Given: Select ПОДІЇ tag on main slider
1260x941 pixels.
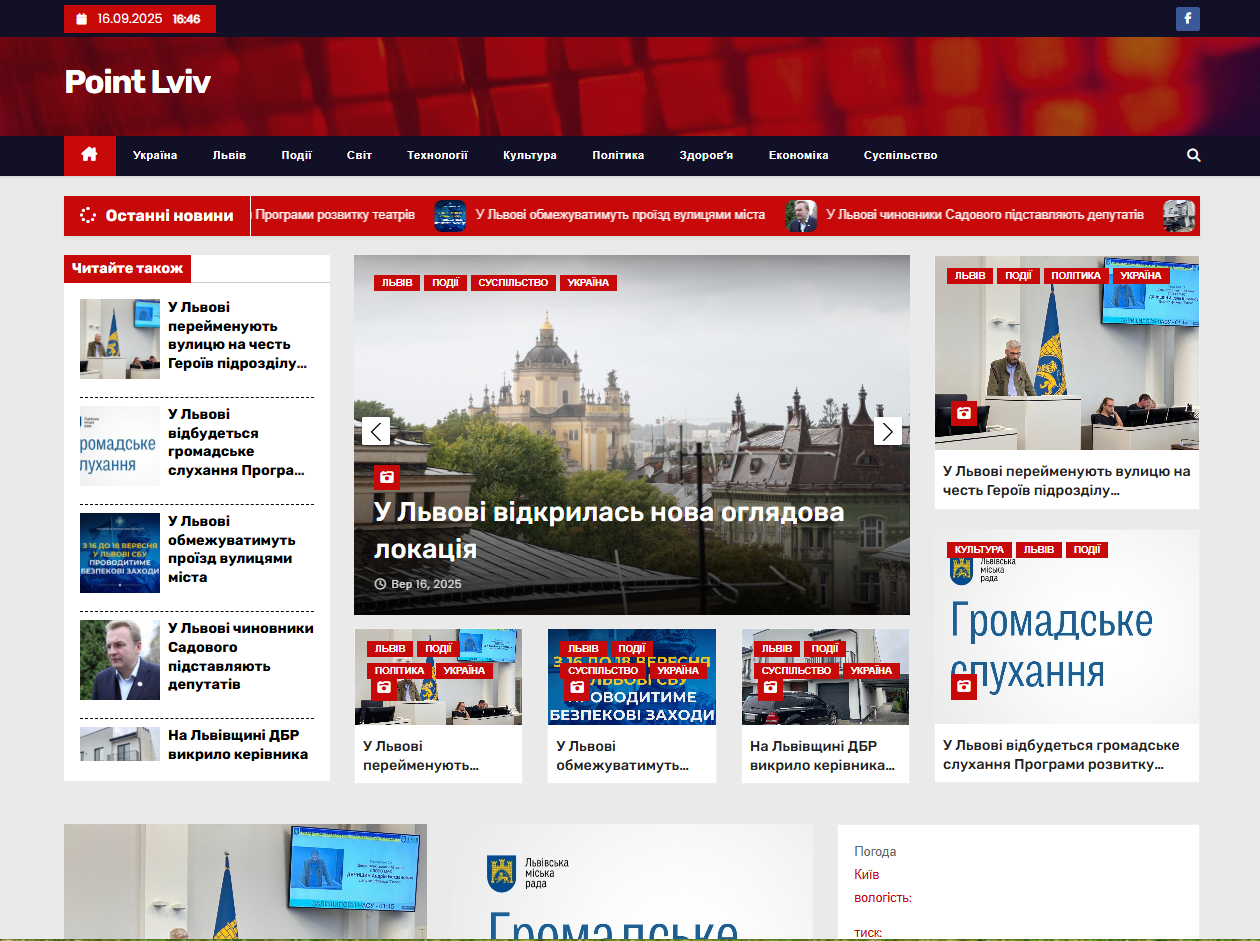Looking at the screenshot, I should (x=446, y=283).
